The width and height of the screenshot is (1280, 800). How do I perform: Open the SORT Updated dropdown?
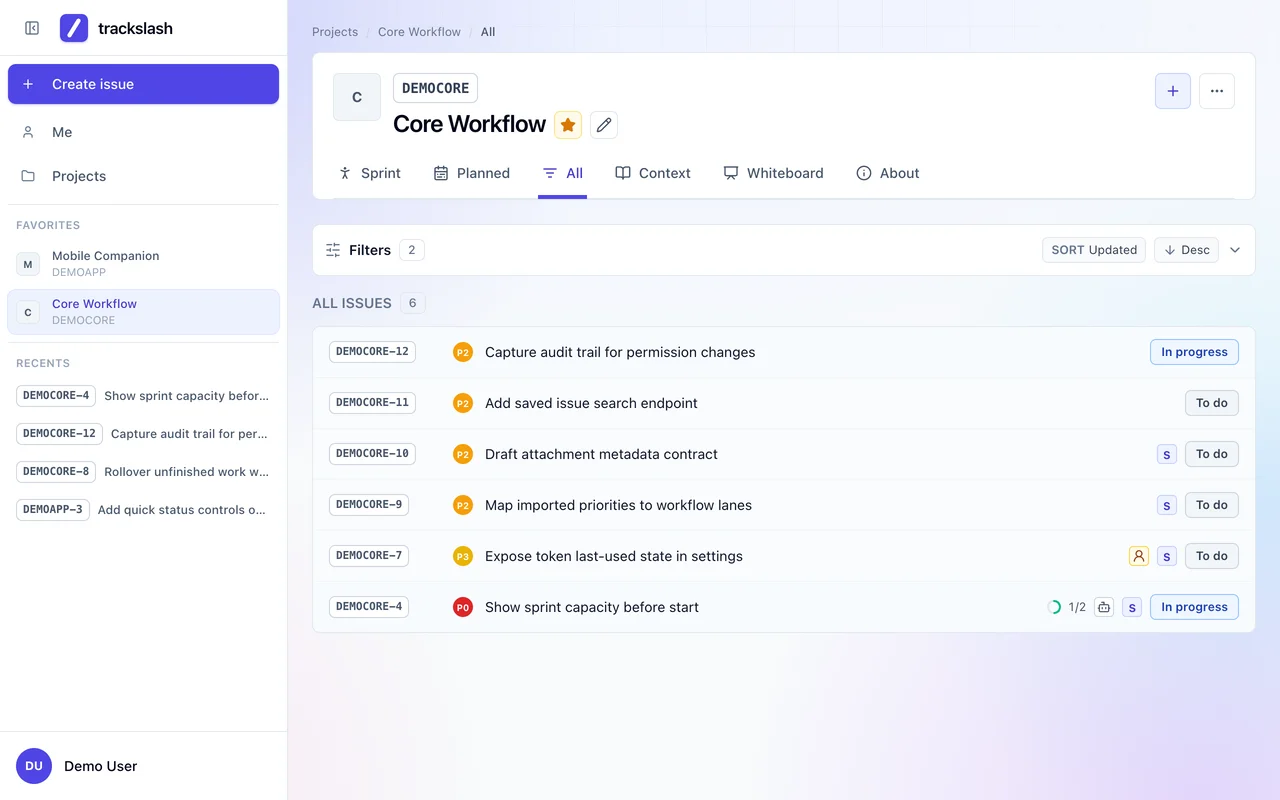1094,250
